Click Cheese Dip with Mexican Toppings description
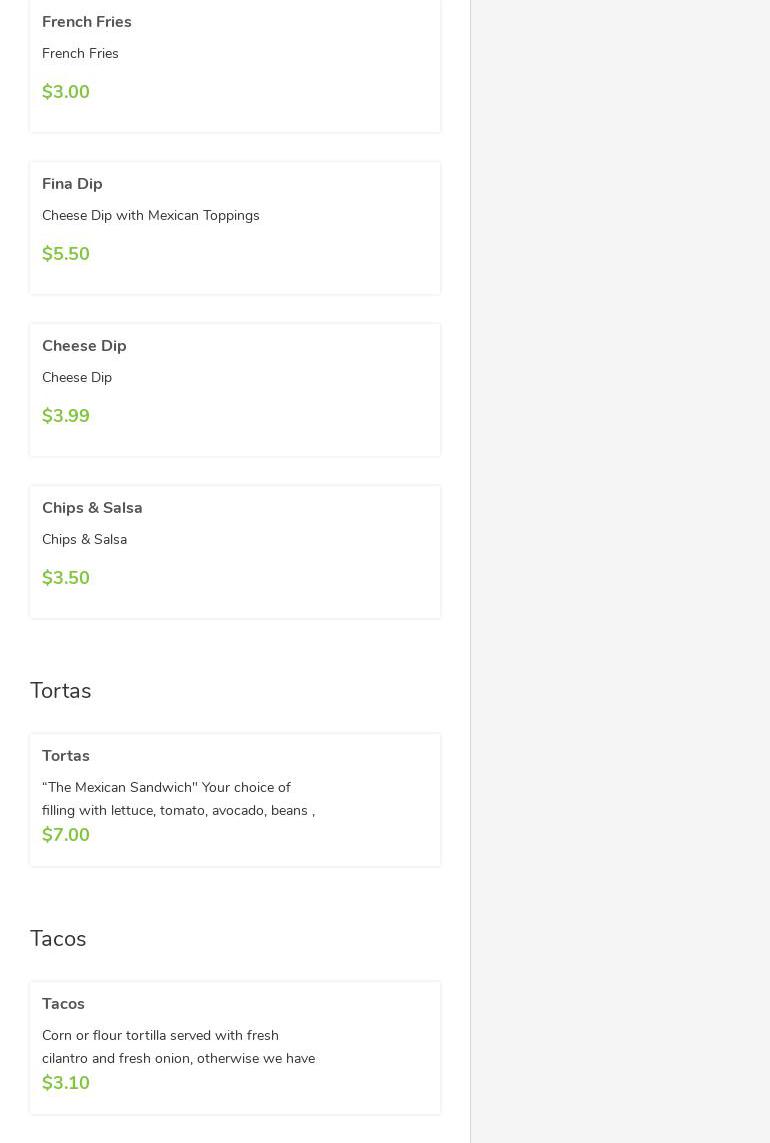The width and height of the screenshot is (770, 1143). [x=151, y=216]
